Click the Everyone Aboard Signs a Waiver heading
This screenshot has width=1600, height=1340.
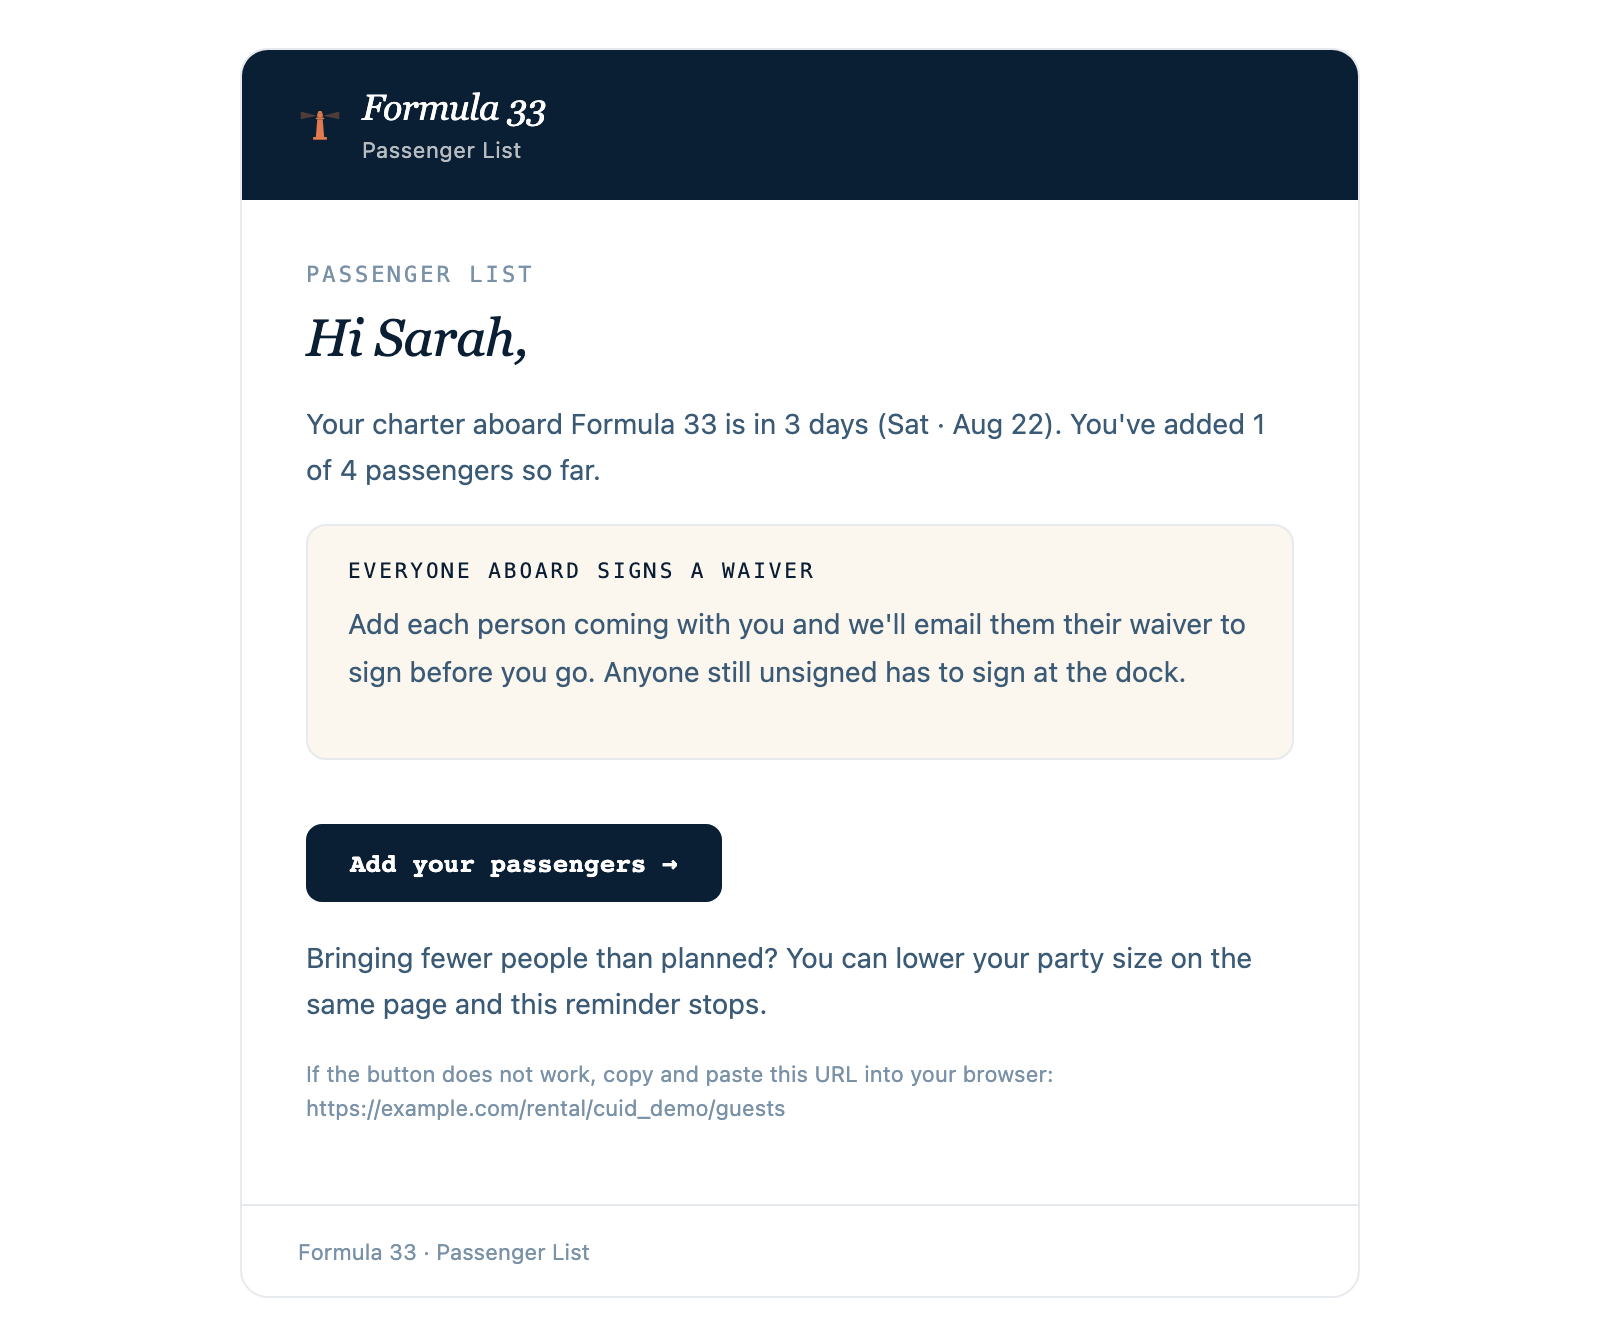[581, 570]
